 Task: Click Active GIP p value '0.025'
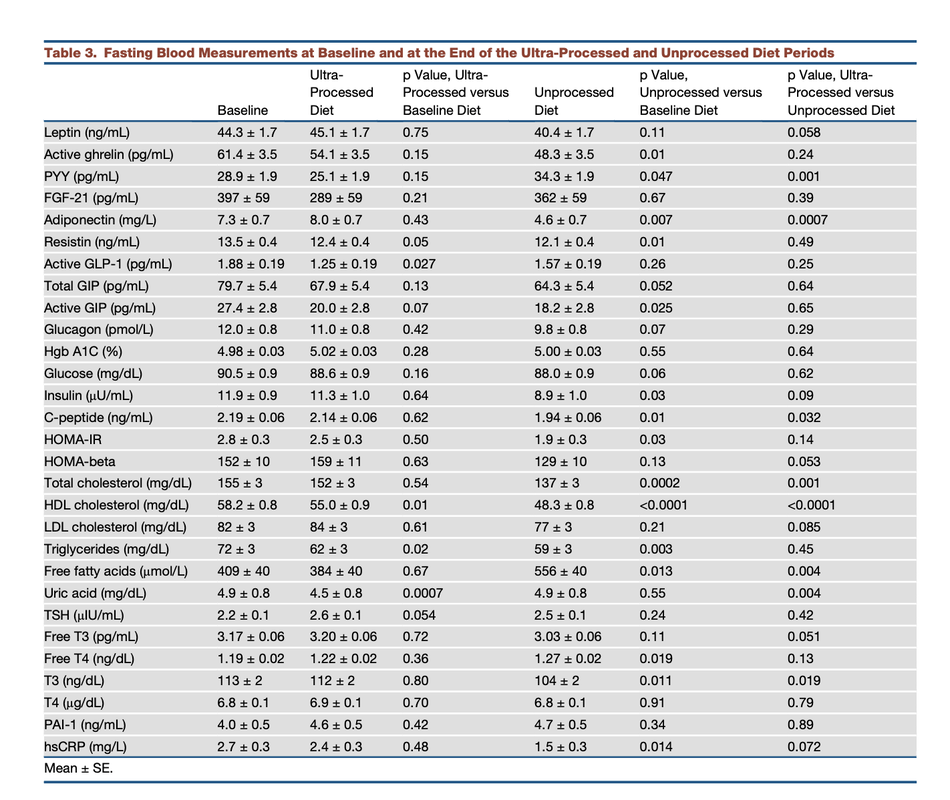coord(656,308)
